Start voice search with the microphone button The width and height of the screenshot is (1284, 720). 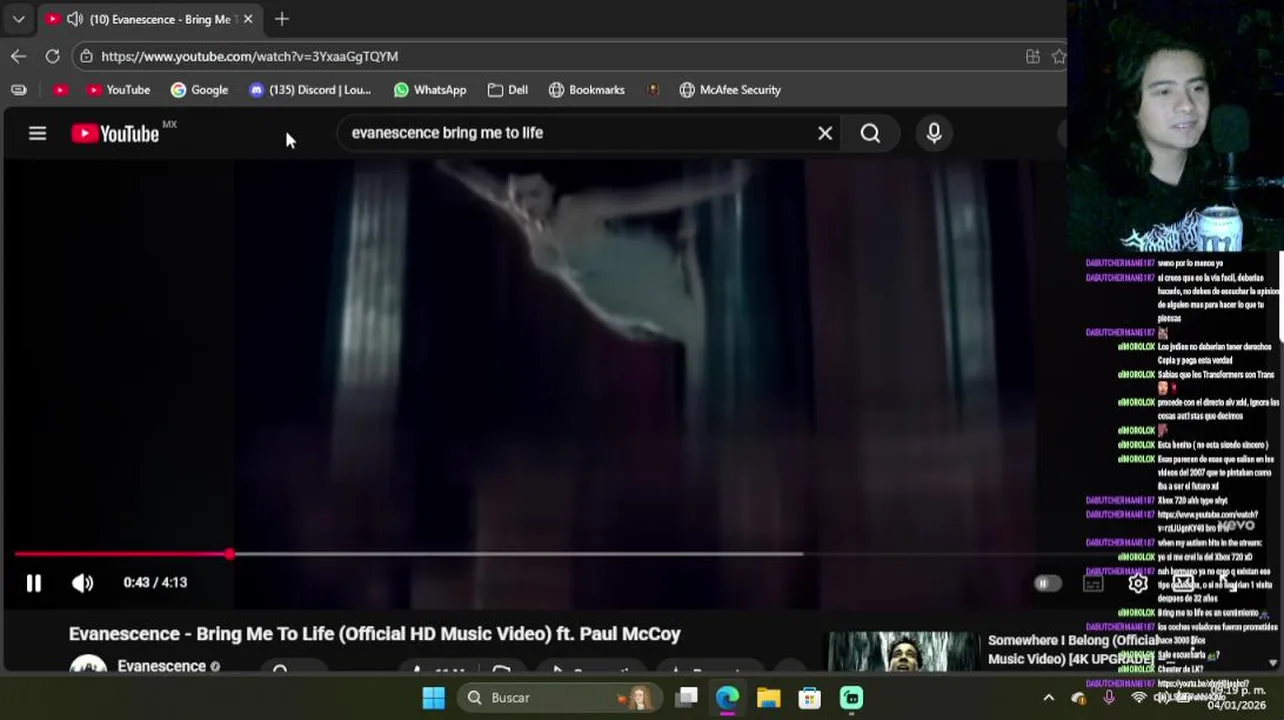click(x=934, y=133)
